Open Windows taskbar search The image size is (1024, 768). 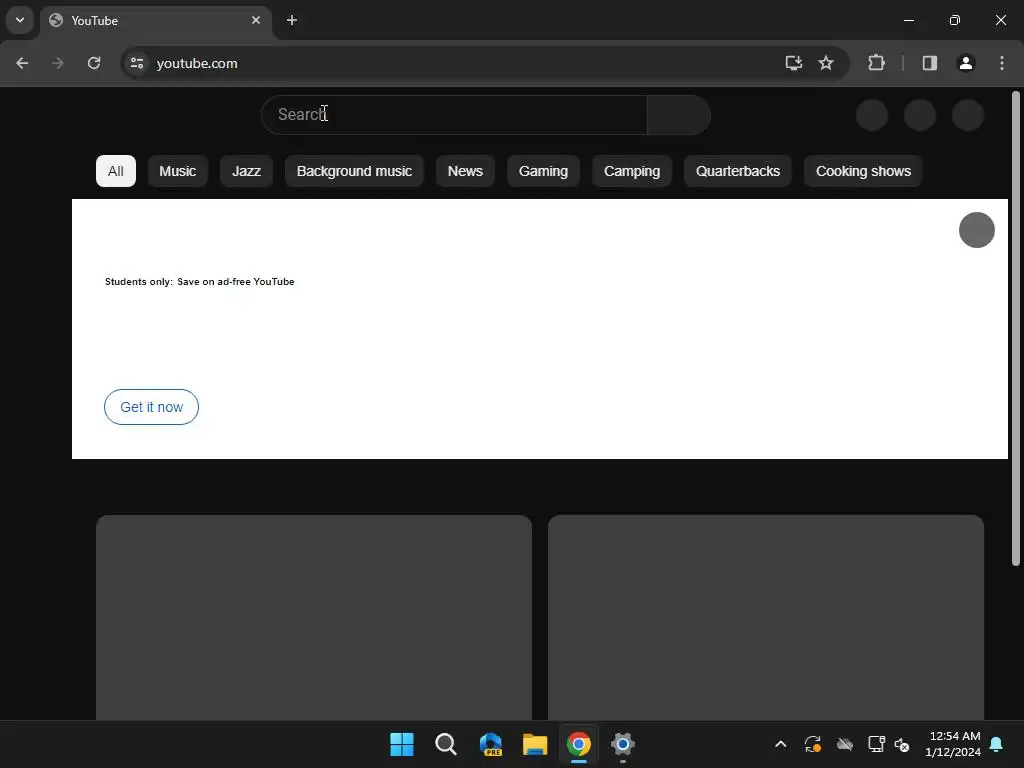tap(446, 744)
